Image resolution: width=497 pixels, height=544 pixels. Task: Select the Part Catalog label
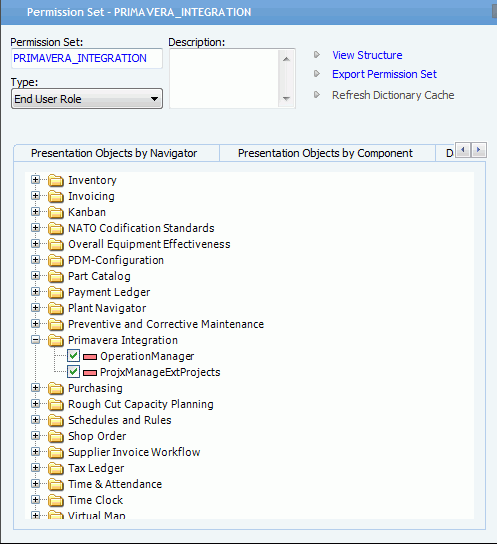click(99, 277)
